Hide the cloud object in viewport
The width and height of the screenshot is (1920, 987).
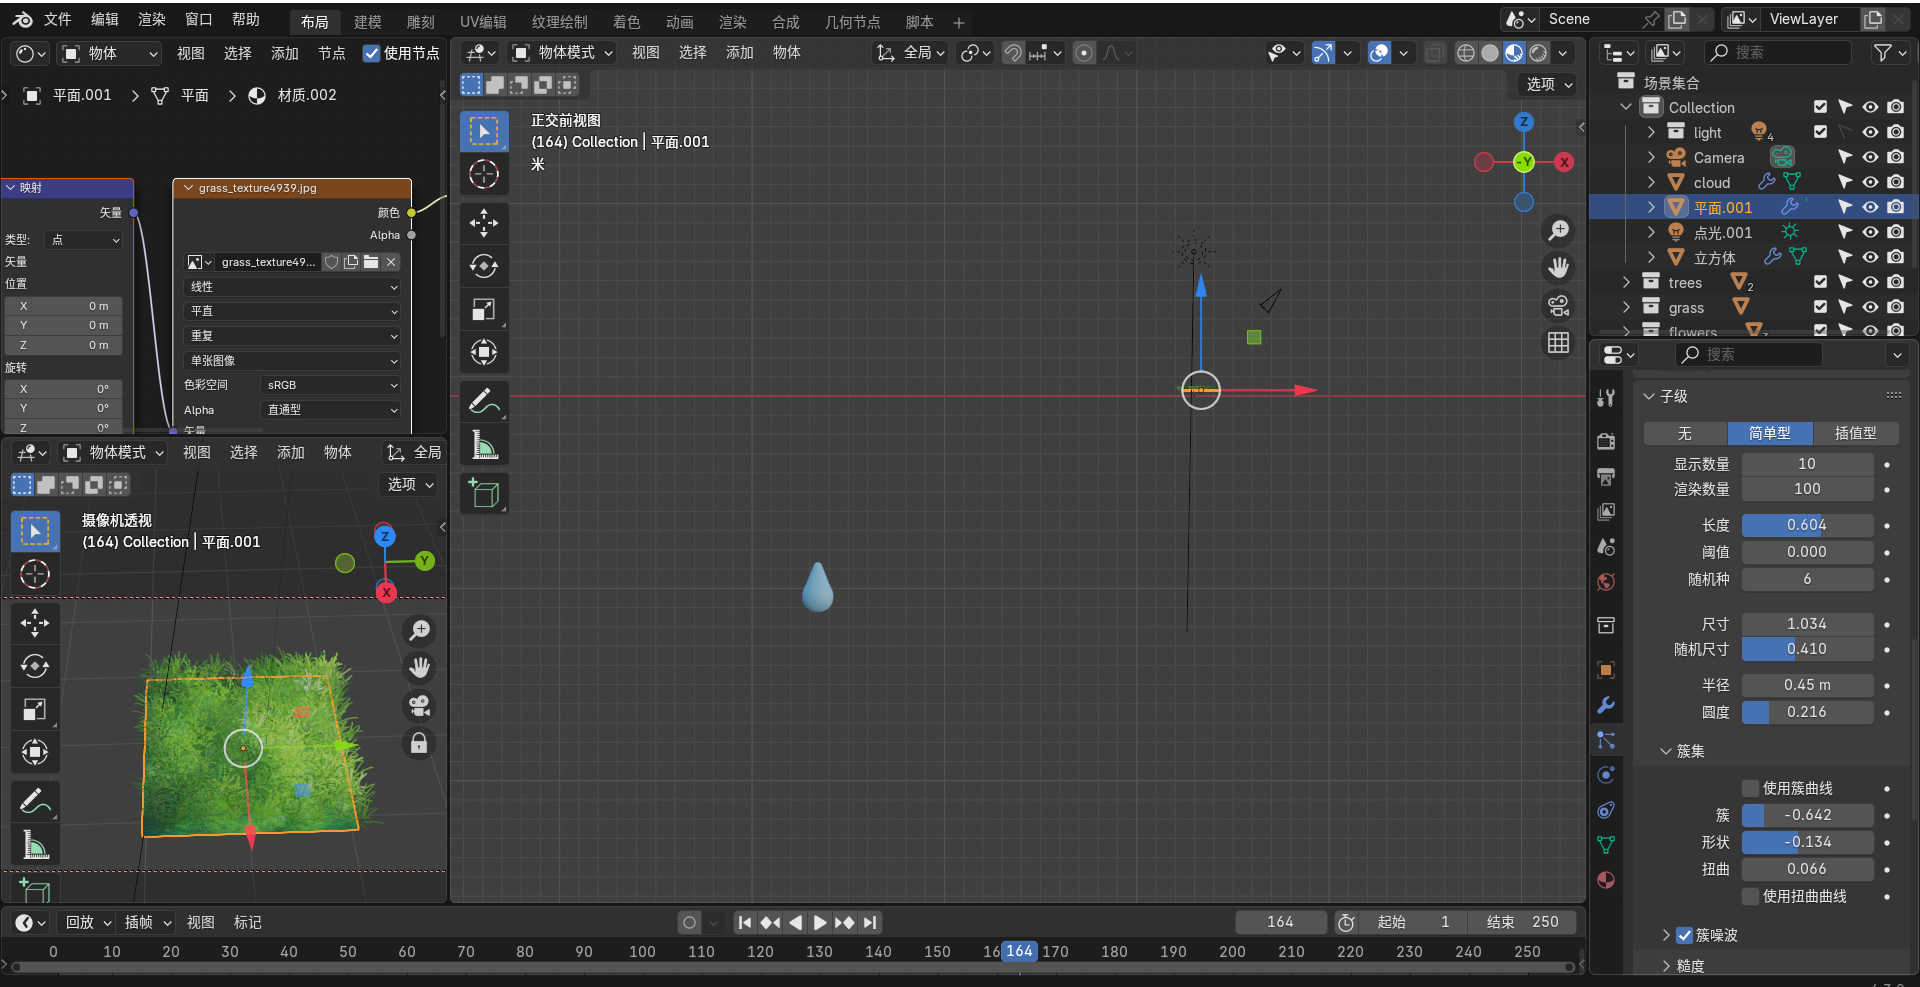[1870, 182]
